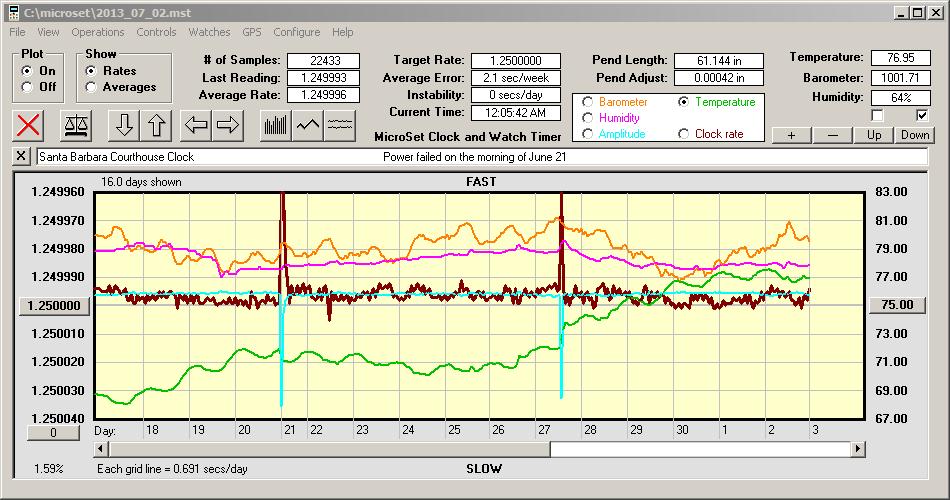Open the Configure menu
Screen dimensions: 950x500
point(297,32)
